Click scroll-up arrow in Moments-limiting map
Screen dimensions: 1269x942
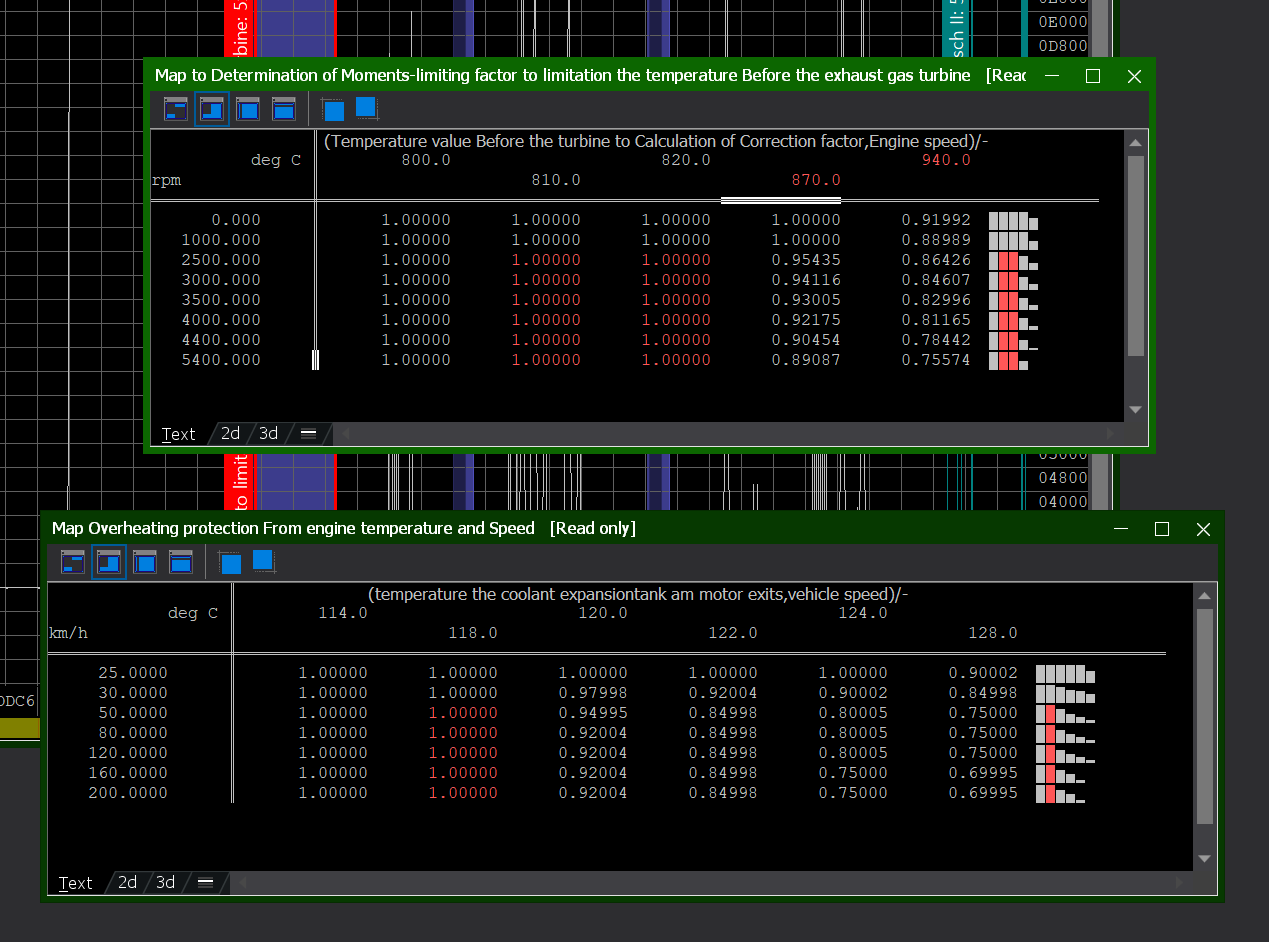[1135, 142]
